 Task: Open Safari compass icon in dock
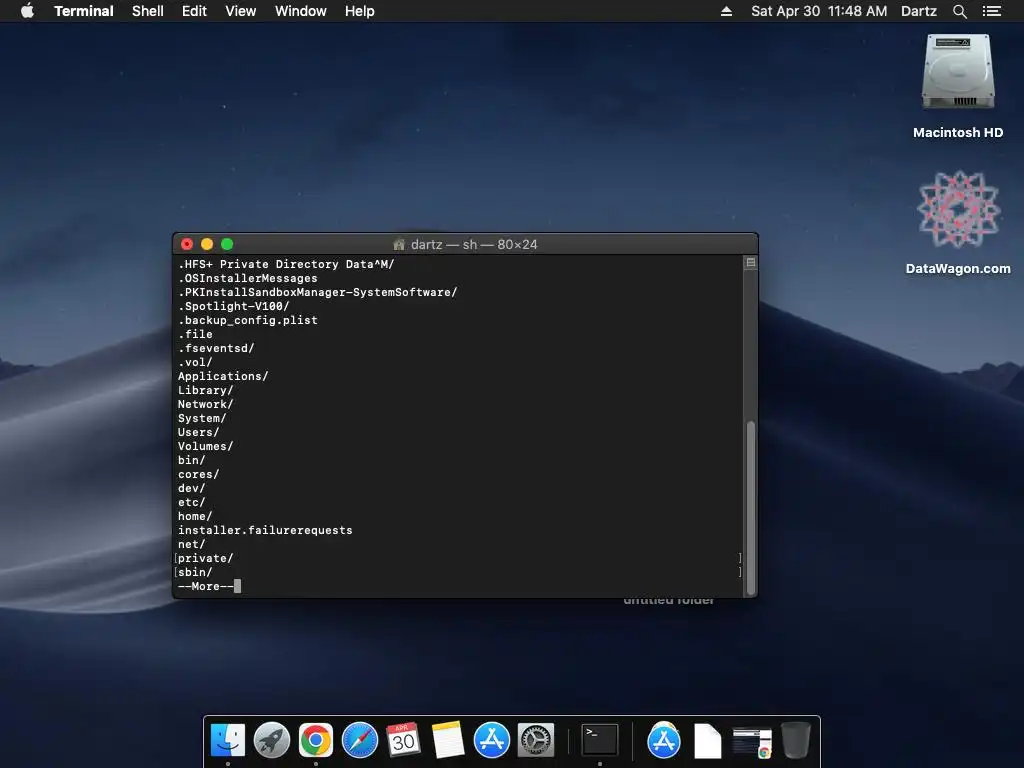click(x=360, y=741)
